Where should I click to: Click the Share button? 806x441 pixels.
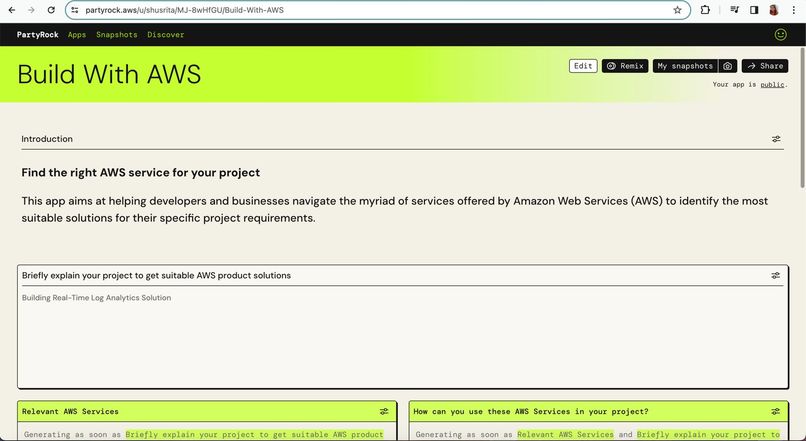click(765, 66)
